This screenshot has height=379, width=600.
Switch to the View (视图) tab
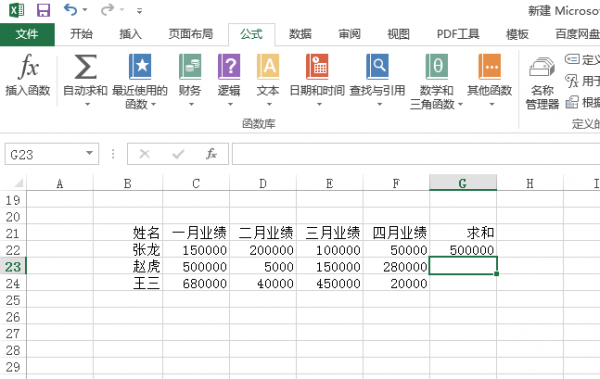point(398,34)
